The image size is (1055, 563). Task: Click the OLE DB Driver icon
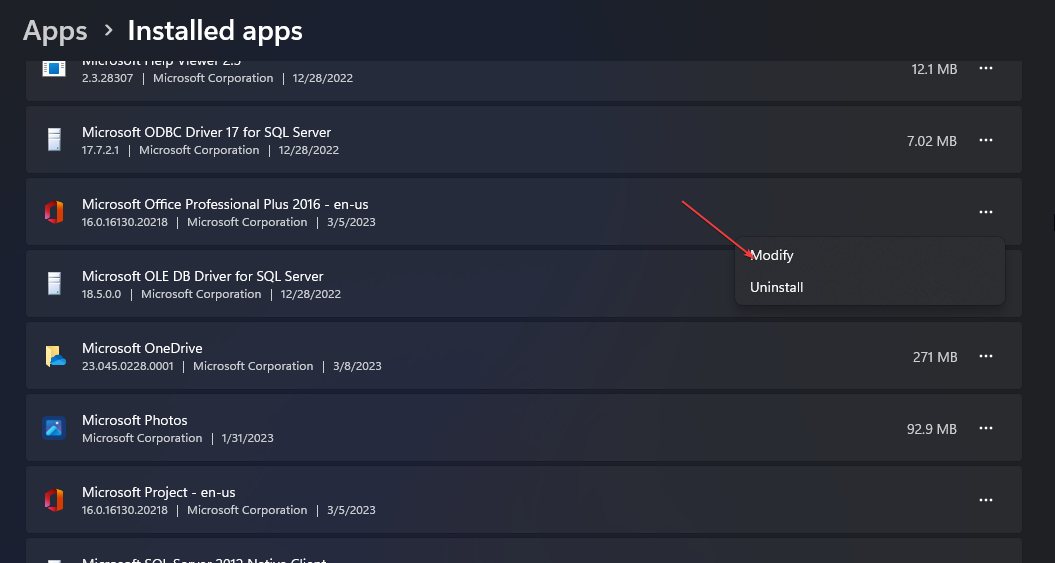click(54, 284)
